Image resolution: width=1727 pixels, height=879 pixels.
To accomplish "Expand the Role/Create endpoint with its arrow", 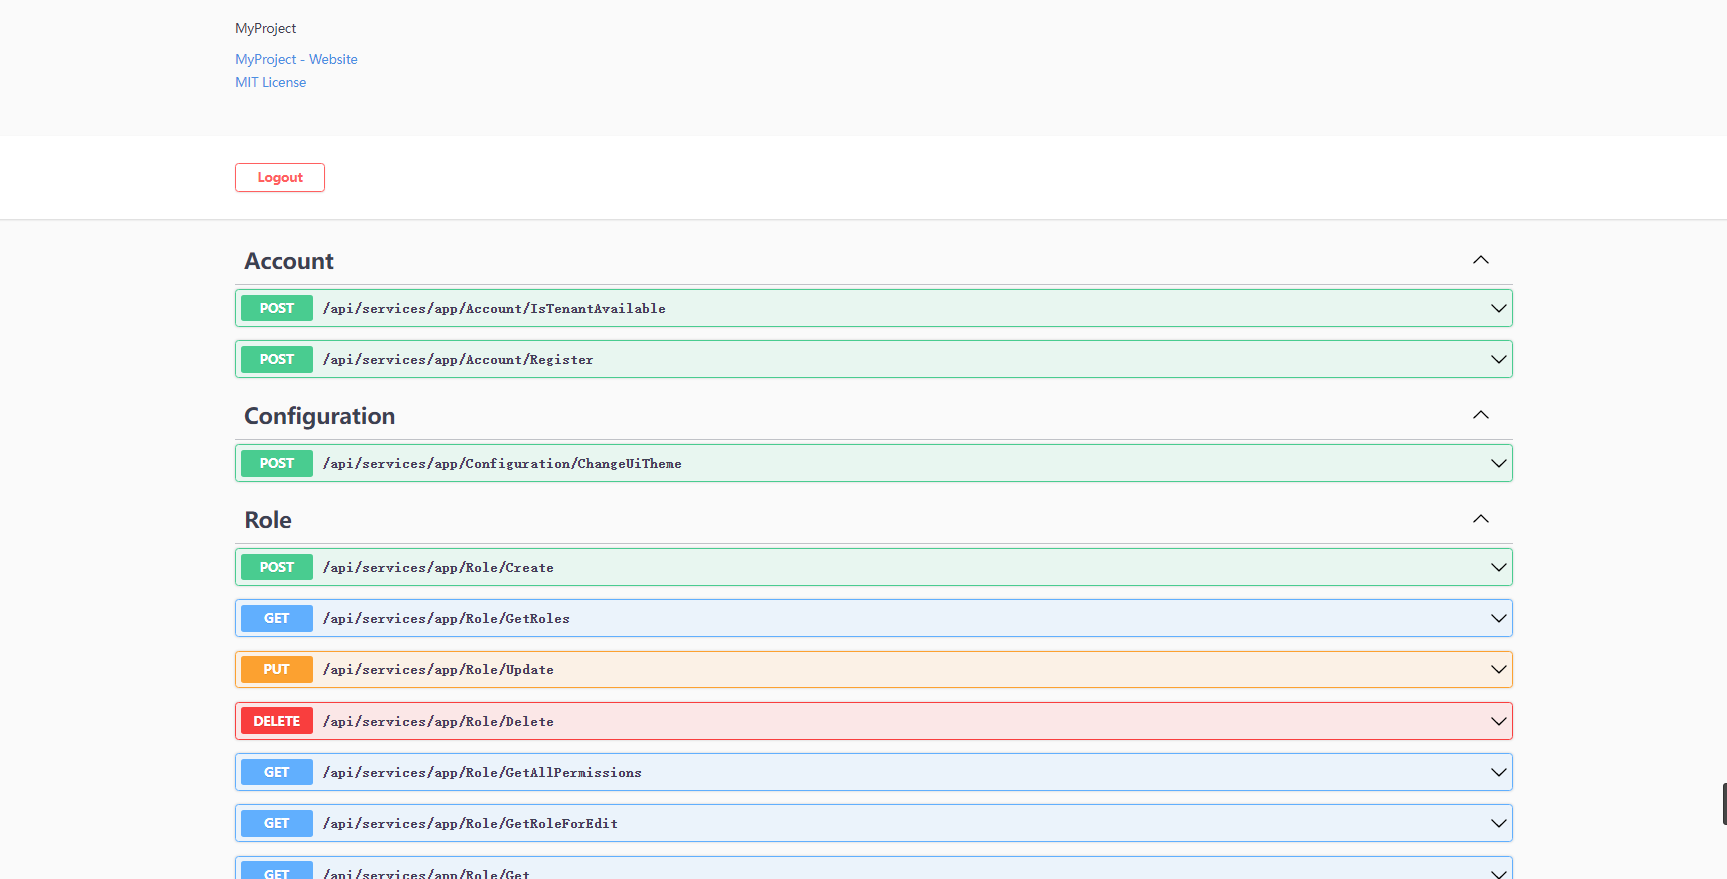I will (x=1498, y=567).
